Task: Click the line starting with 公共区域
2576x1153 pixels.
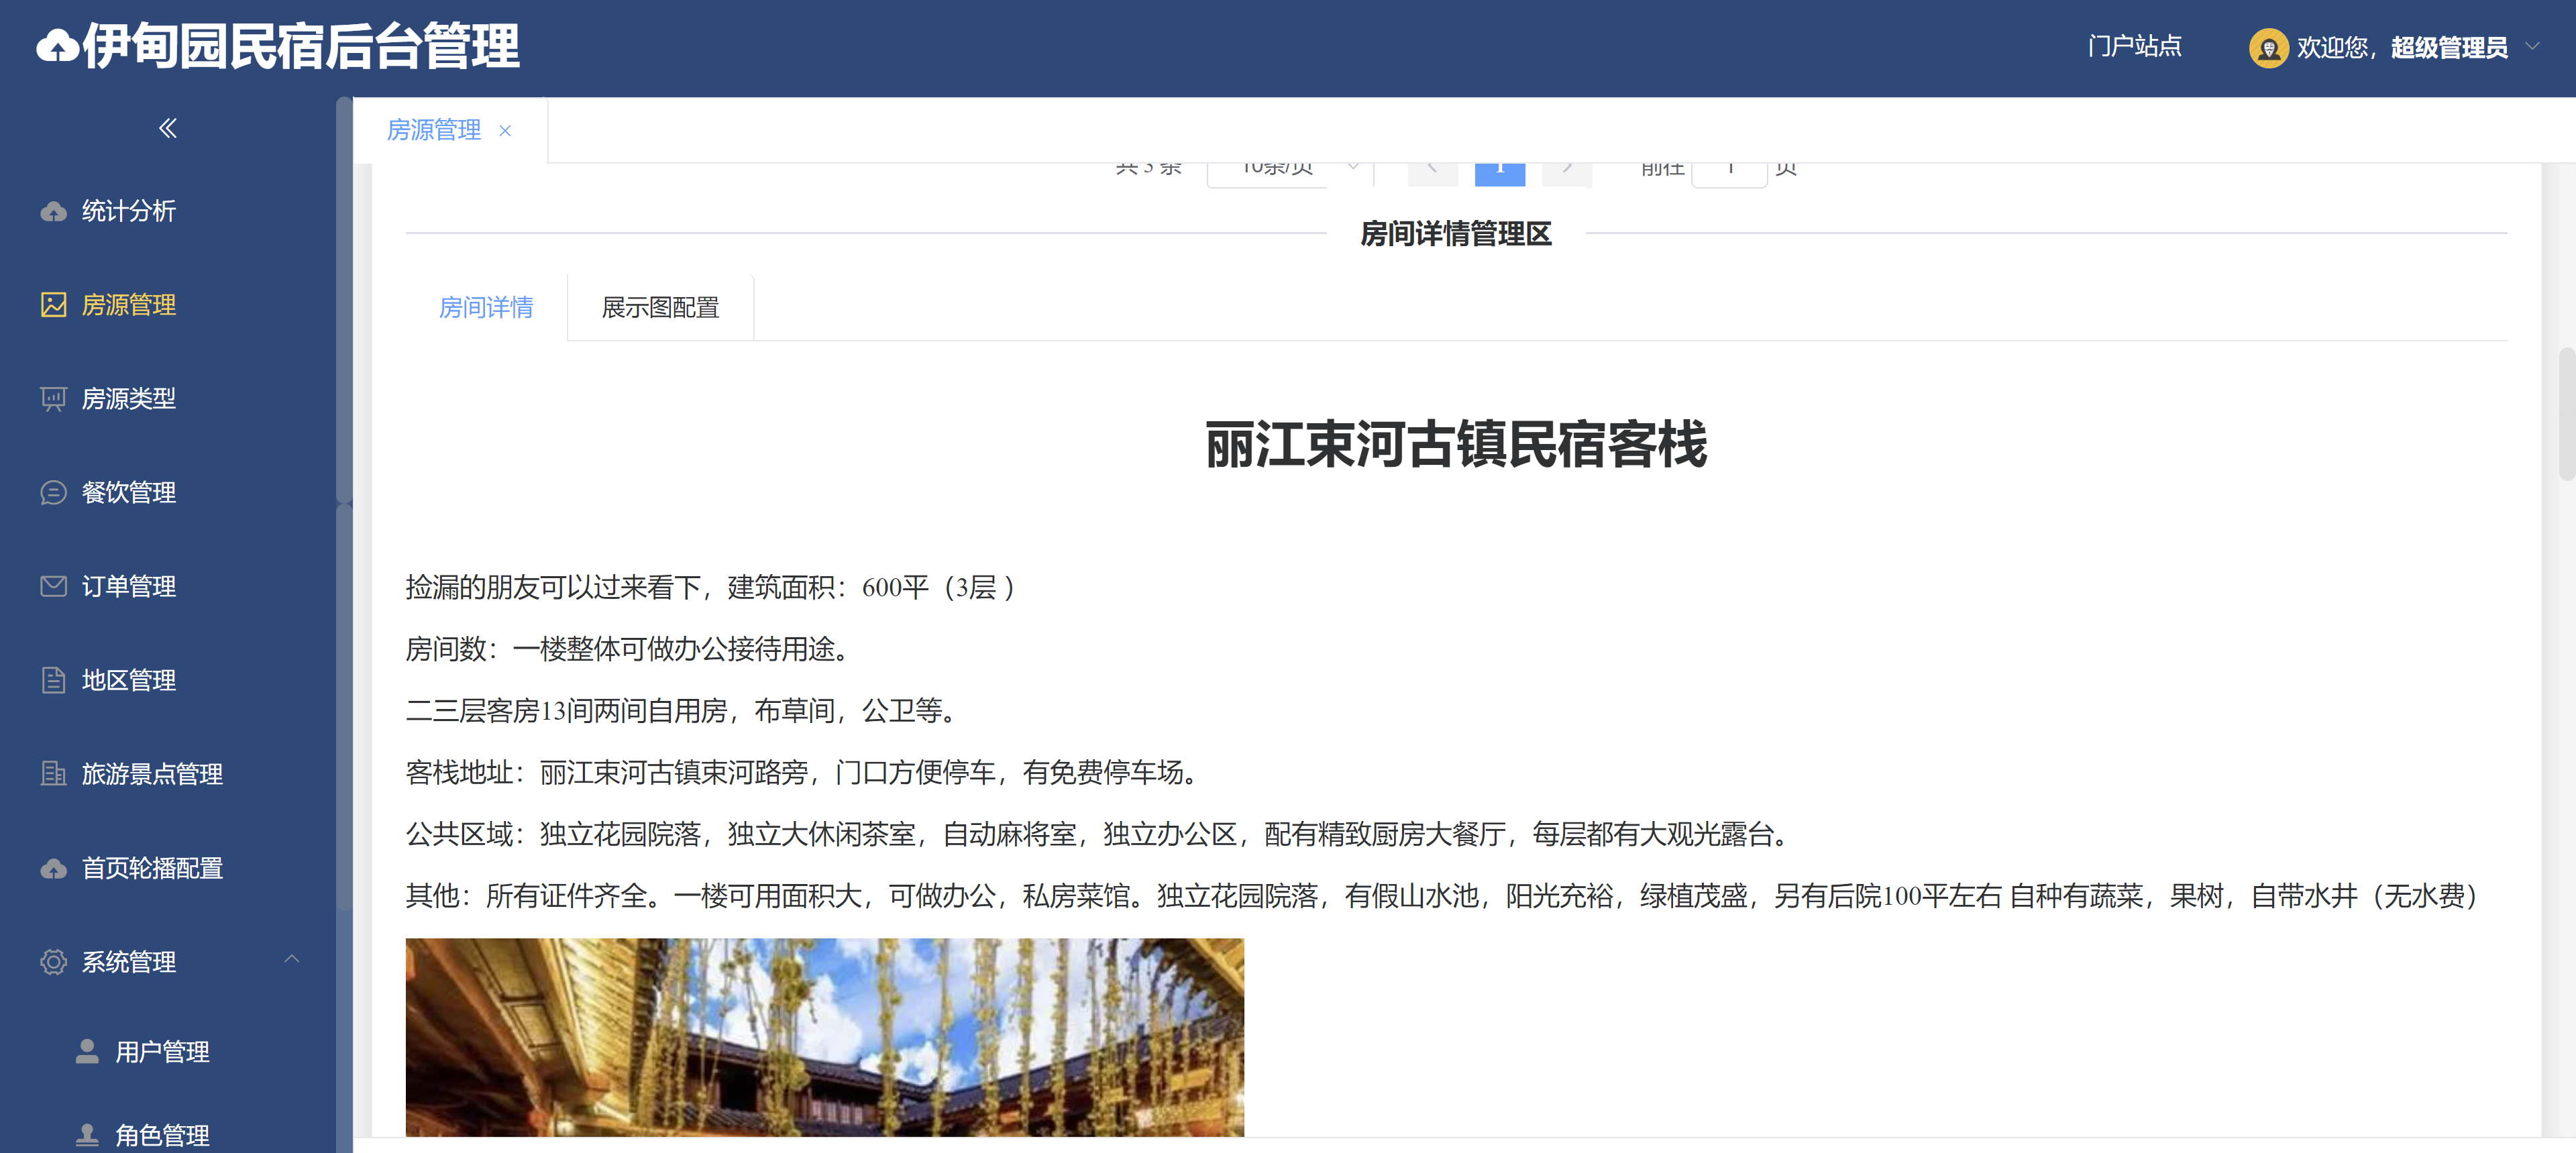Action: (1100, 834)
